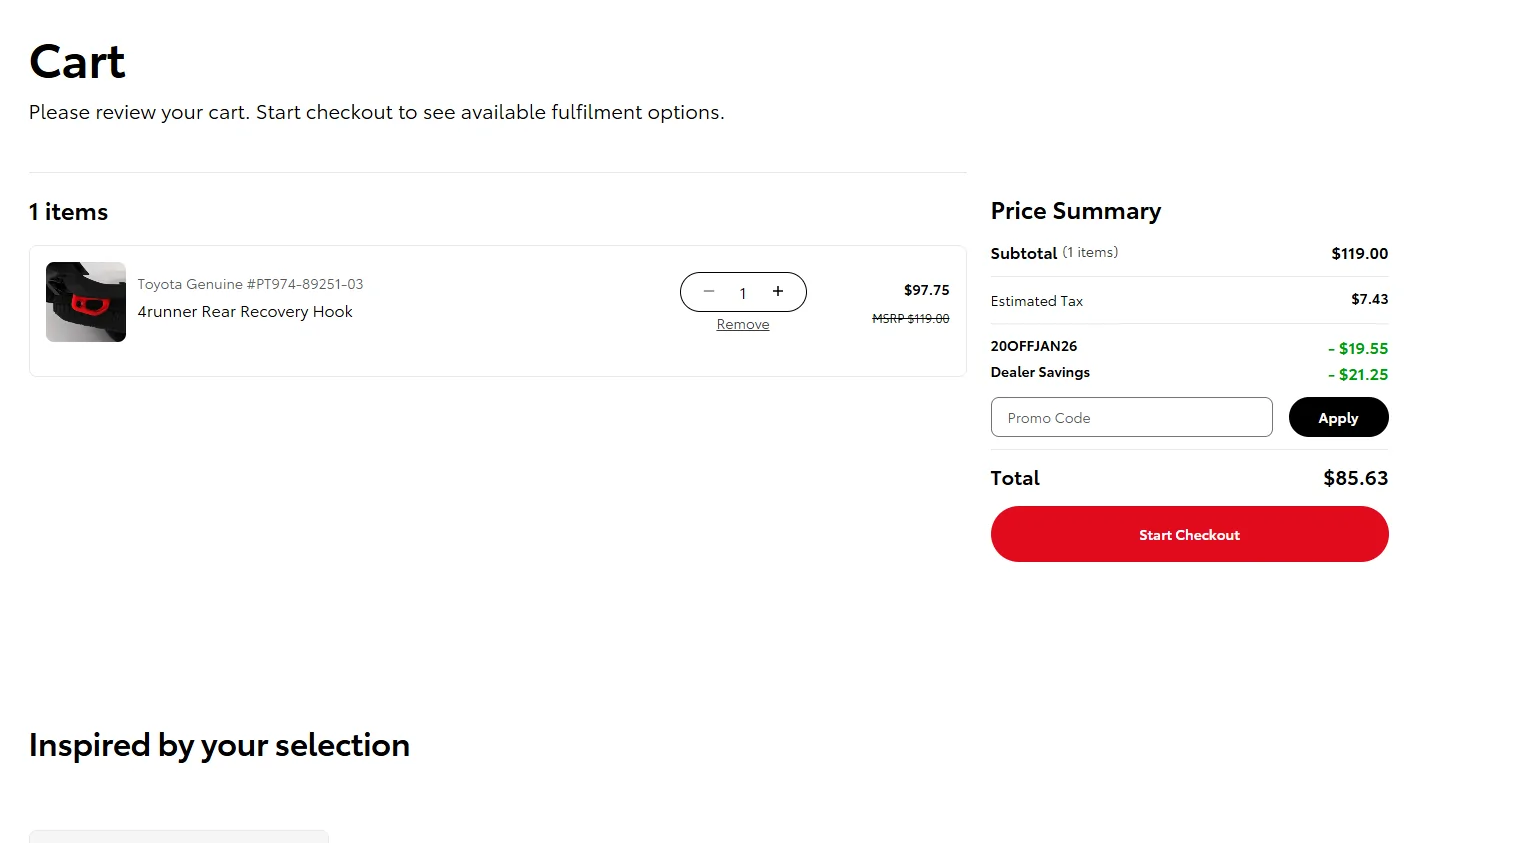This screenshot has height=843, width=1515.
Task: Click the $97.75 item price
Action: [926, 290]
